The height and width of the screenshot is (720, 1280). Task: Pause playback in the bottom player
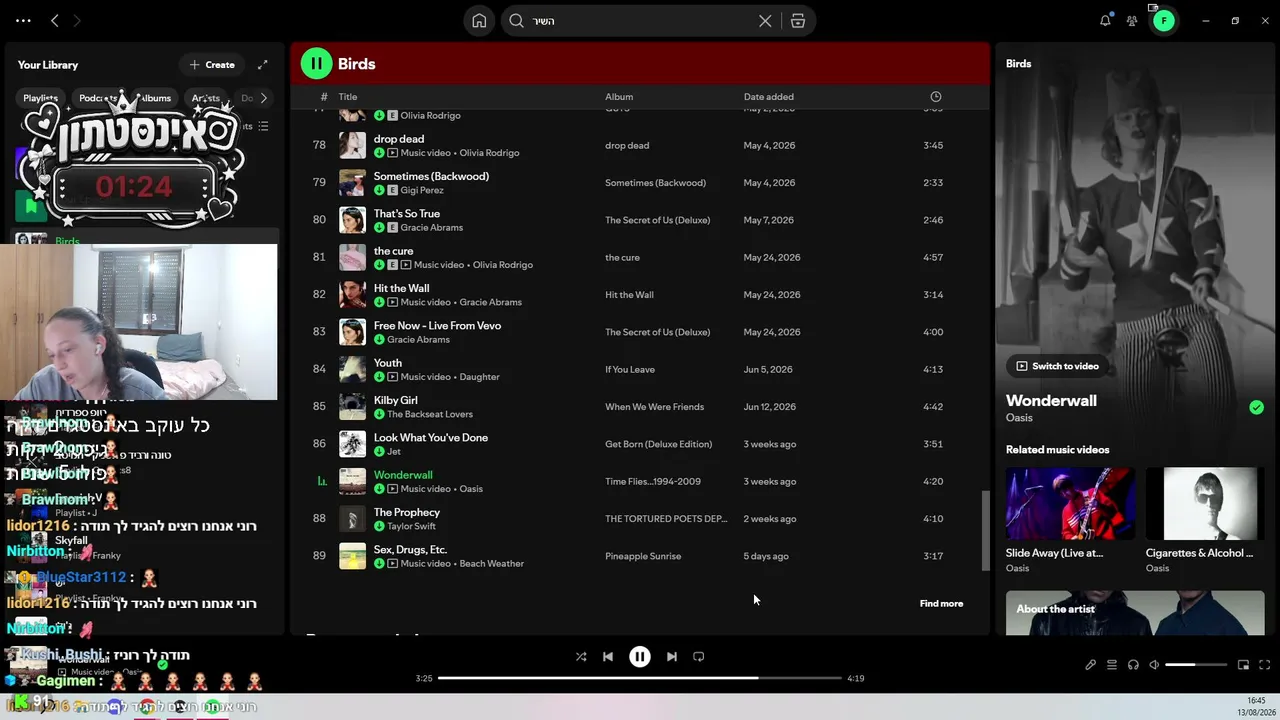click(x=640, y=657)
